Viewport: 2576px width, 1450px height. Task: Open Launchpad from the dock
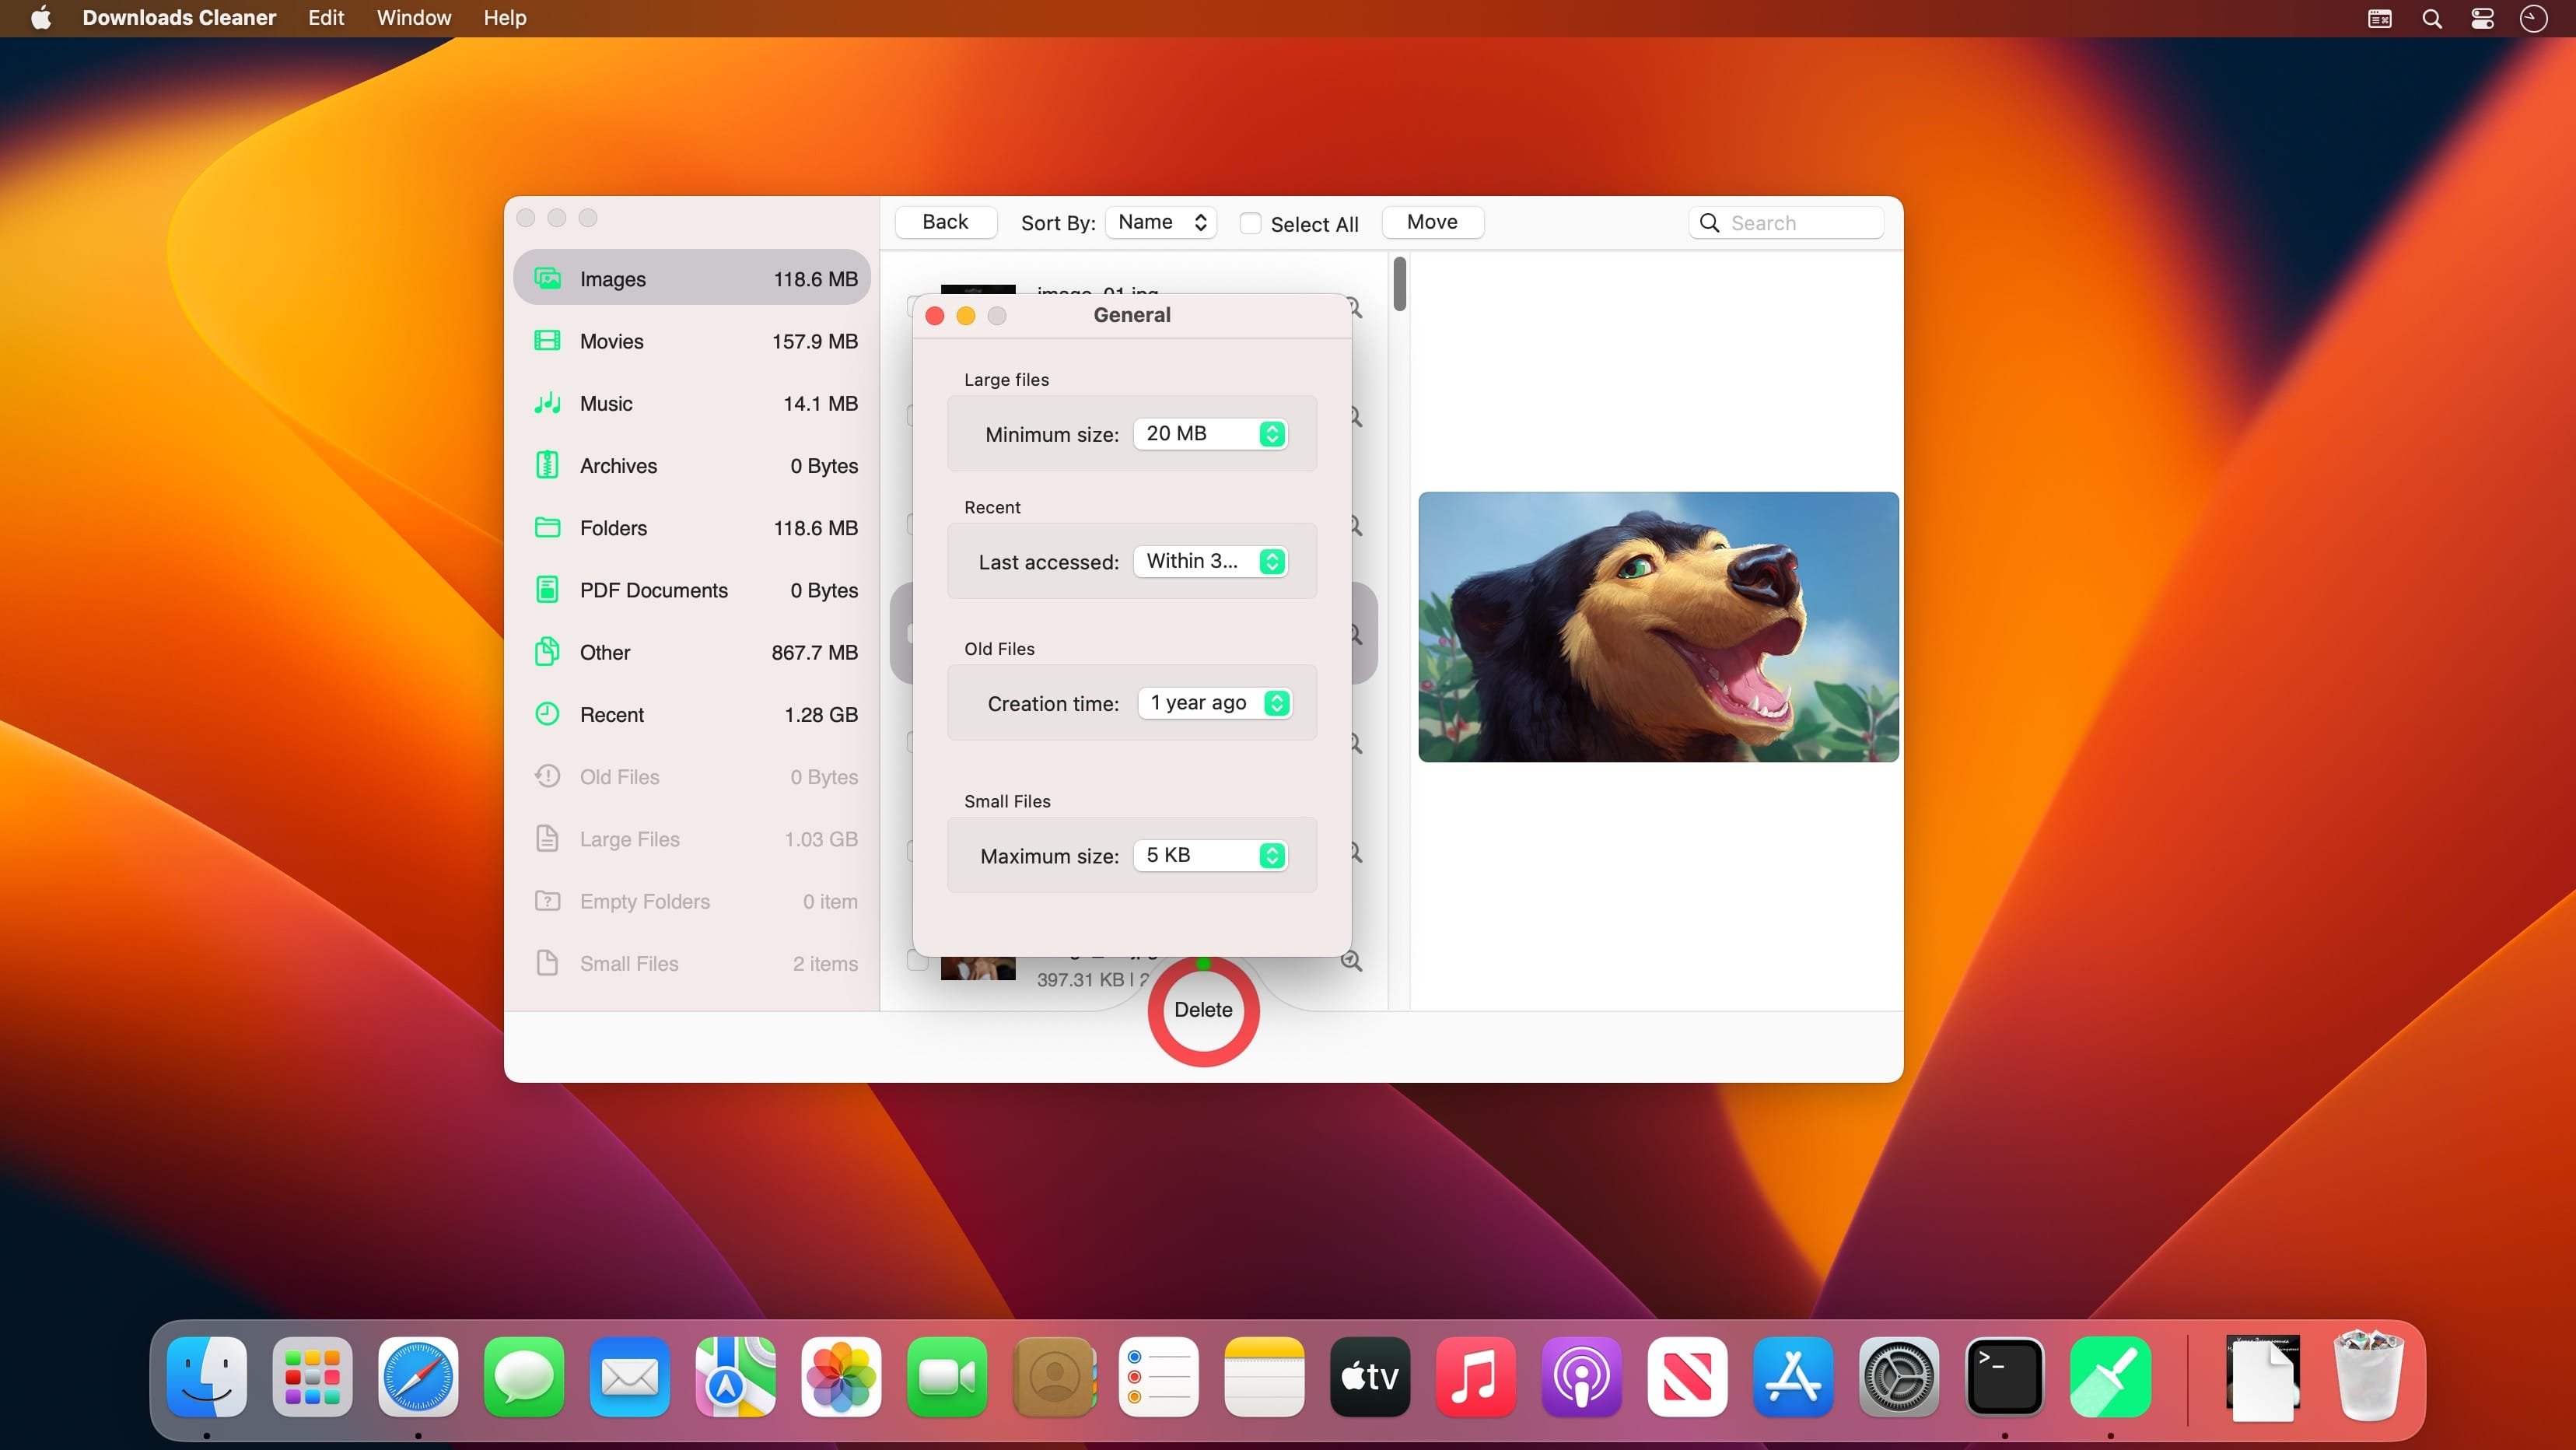point(312,1377)
